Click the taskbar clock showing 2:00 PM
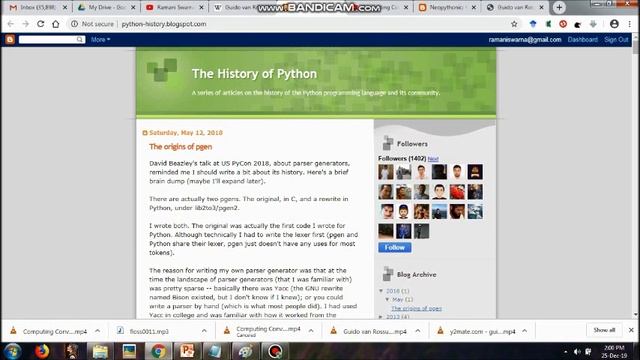The height and width of the screenshot is (360, 640). (614, 351)
